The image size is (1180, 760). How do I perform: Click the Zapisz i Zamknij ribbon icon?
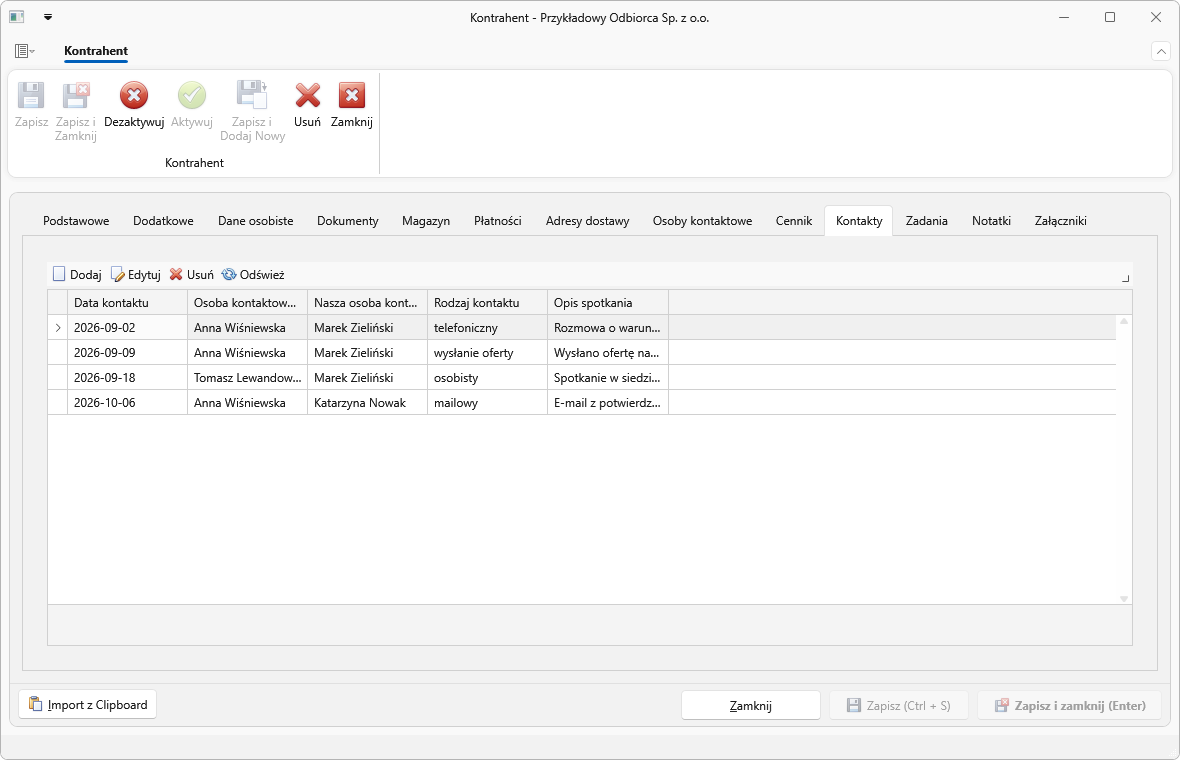[x=75, y=96]
